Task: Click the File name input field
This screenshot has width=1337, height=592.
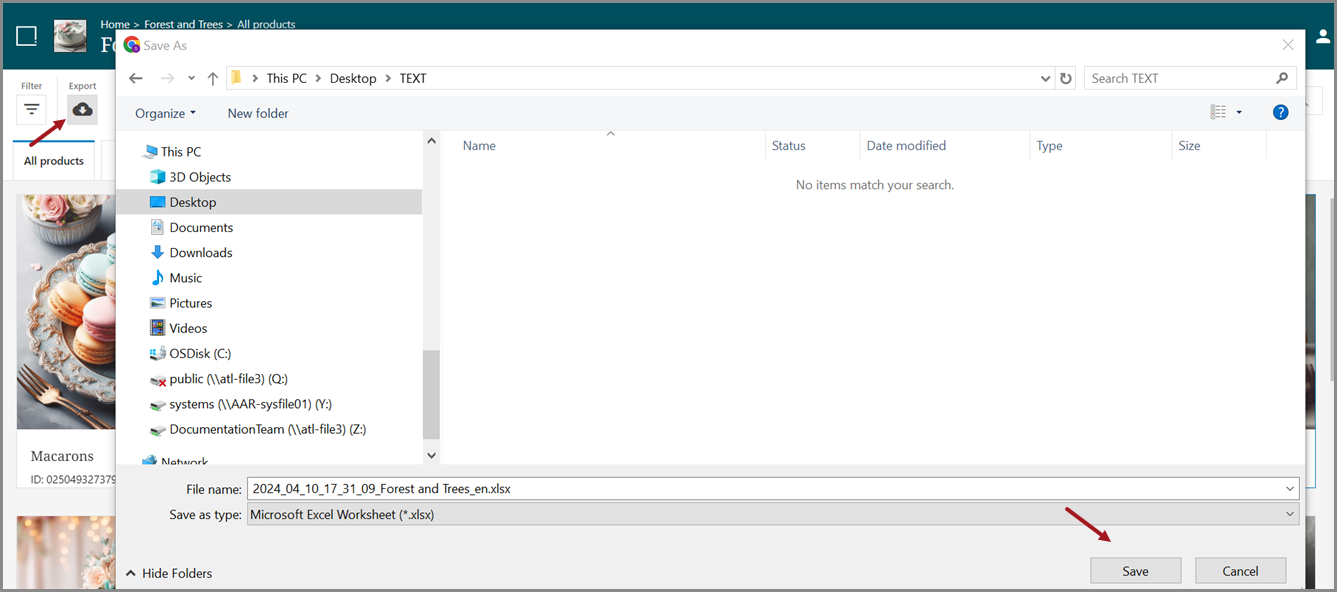Action: [765, 489]
